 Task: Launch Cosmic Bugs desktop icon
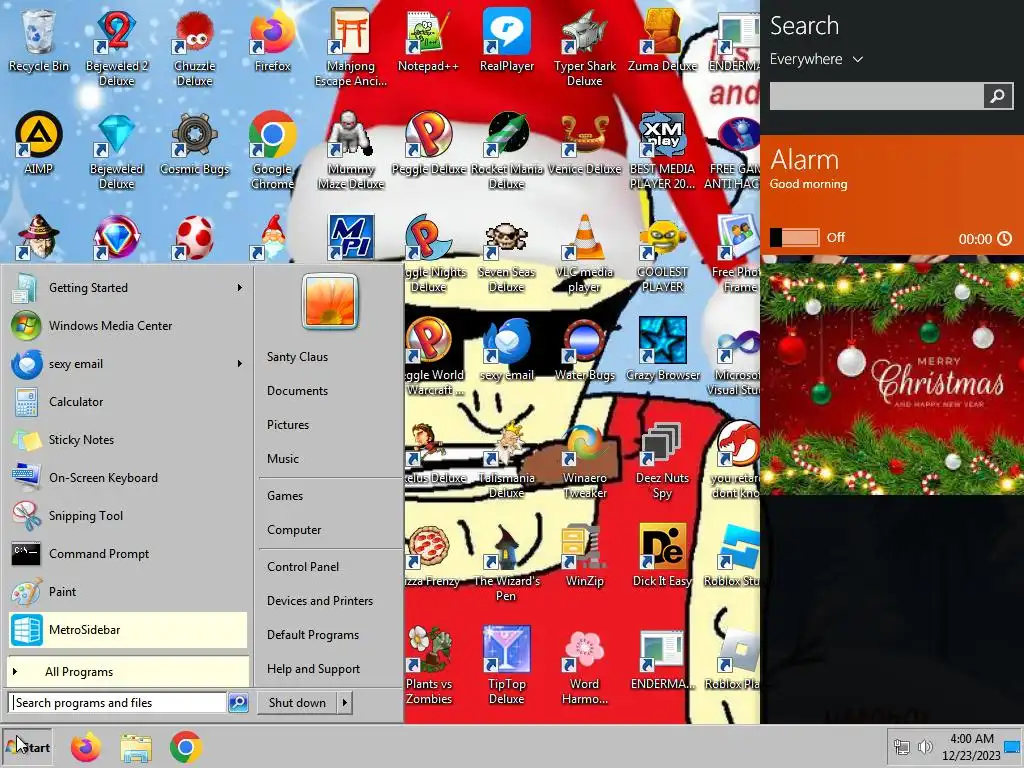tap(195, 144)
